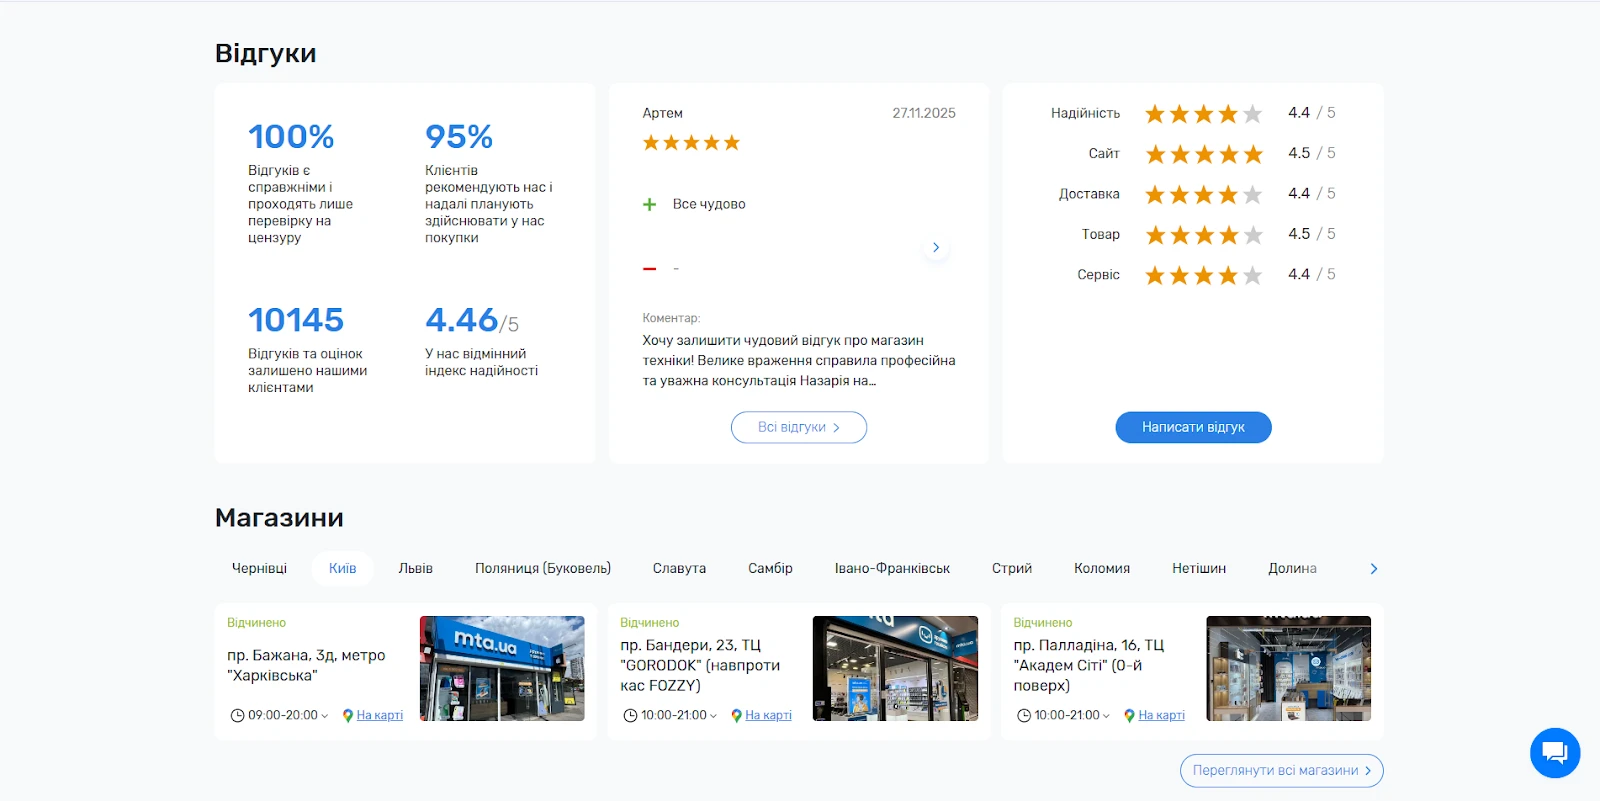
Task: Click the green plus advantages icon
Action: (650, 204)
